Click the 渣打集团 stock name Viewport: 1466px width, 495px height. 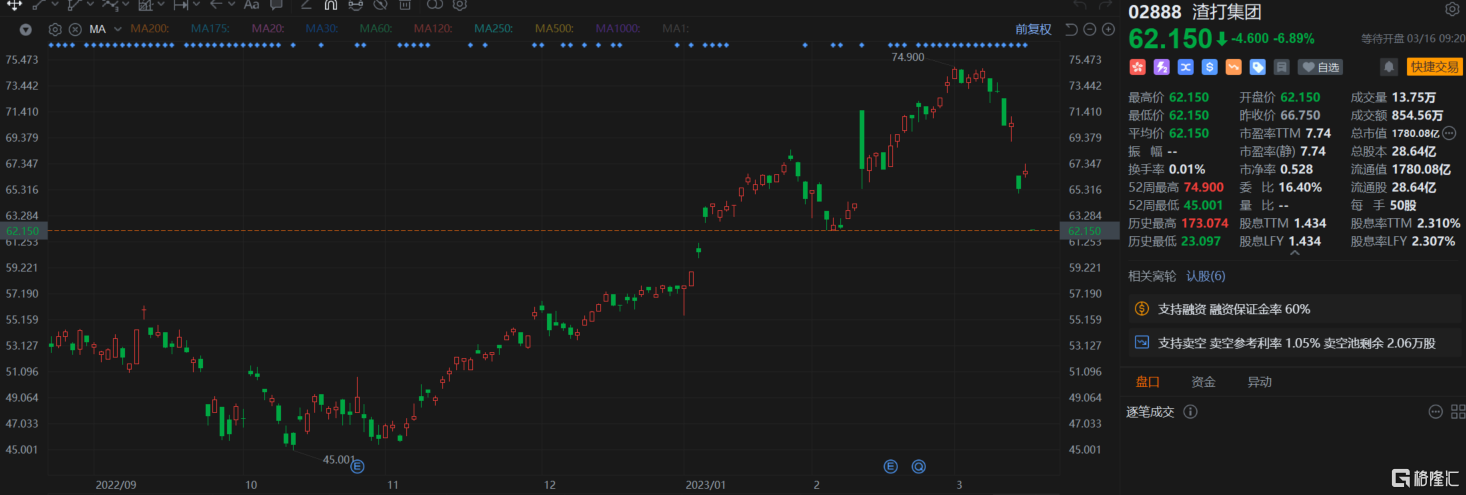click(x=1229, y=11)
